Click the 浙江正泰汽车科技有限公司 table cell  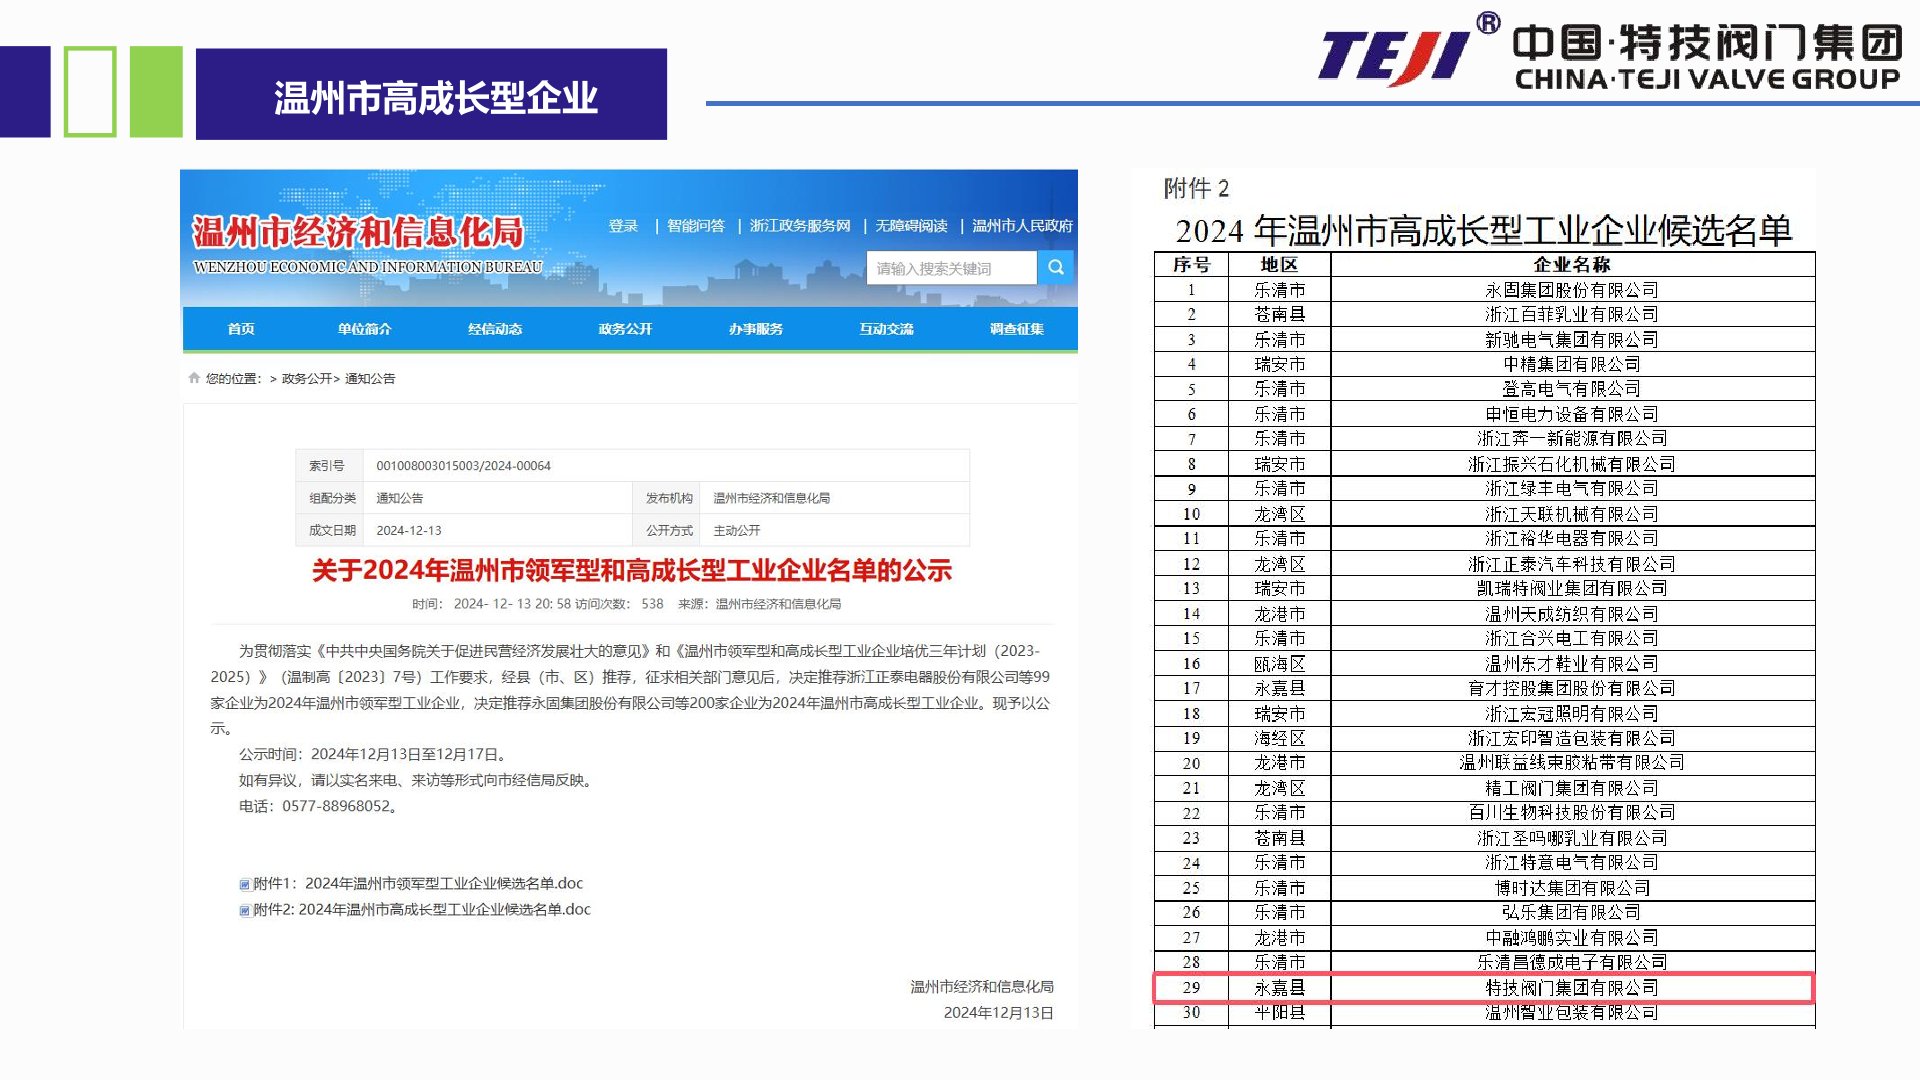1572,564
